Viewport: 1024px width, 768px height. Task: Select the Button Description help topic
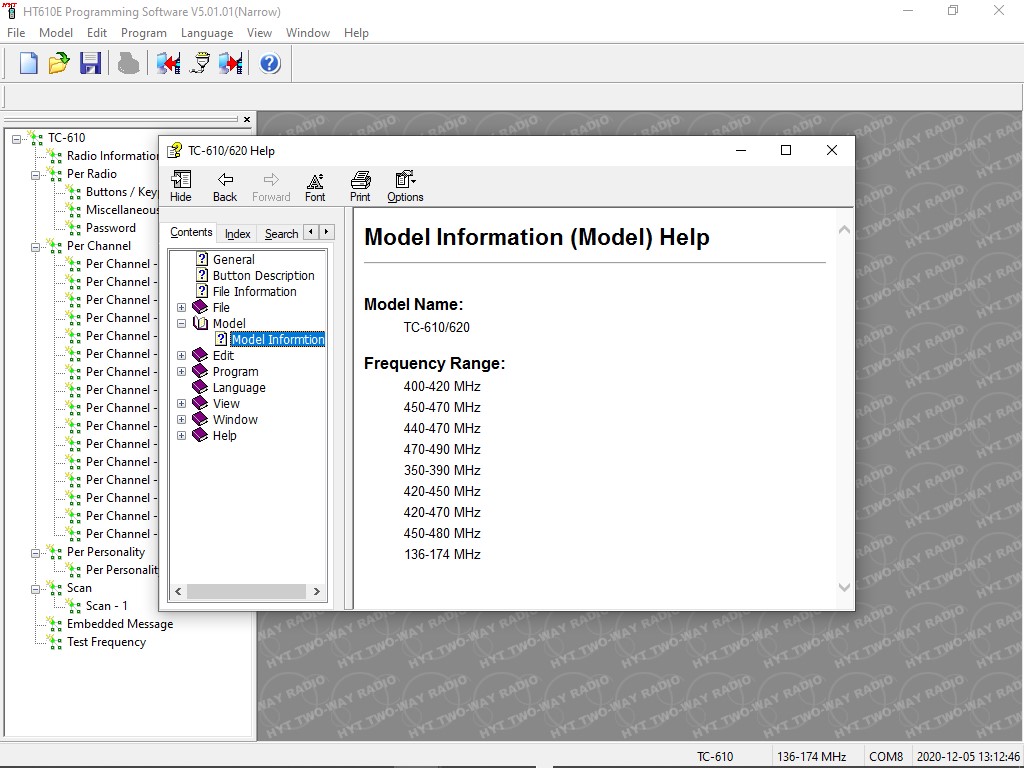pos(263,276)
